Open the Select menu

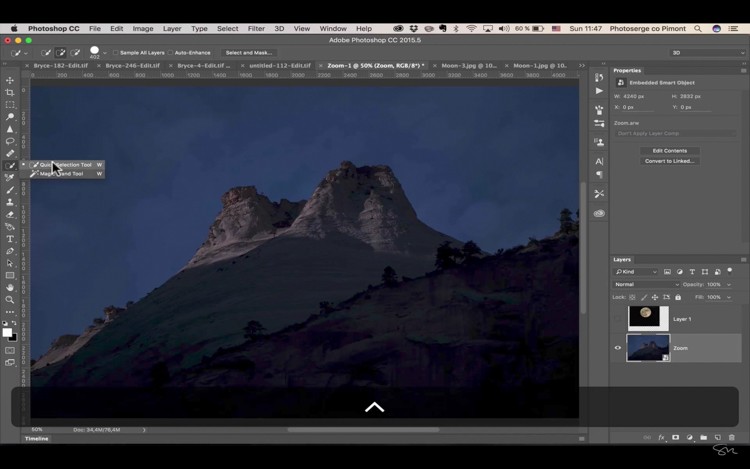click(227, 29)
